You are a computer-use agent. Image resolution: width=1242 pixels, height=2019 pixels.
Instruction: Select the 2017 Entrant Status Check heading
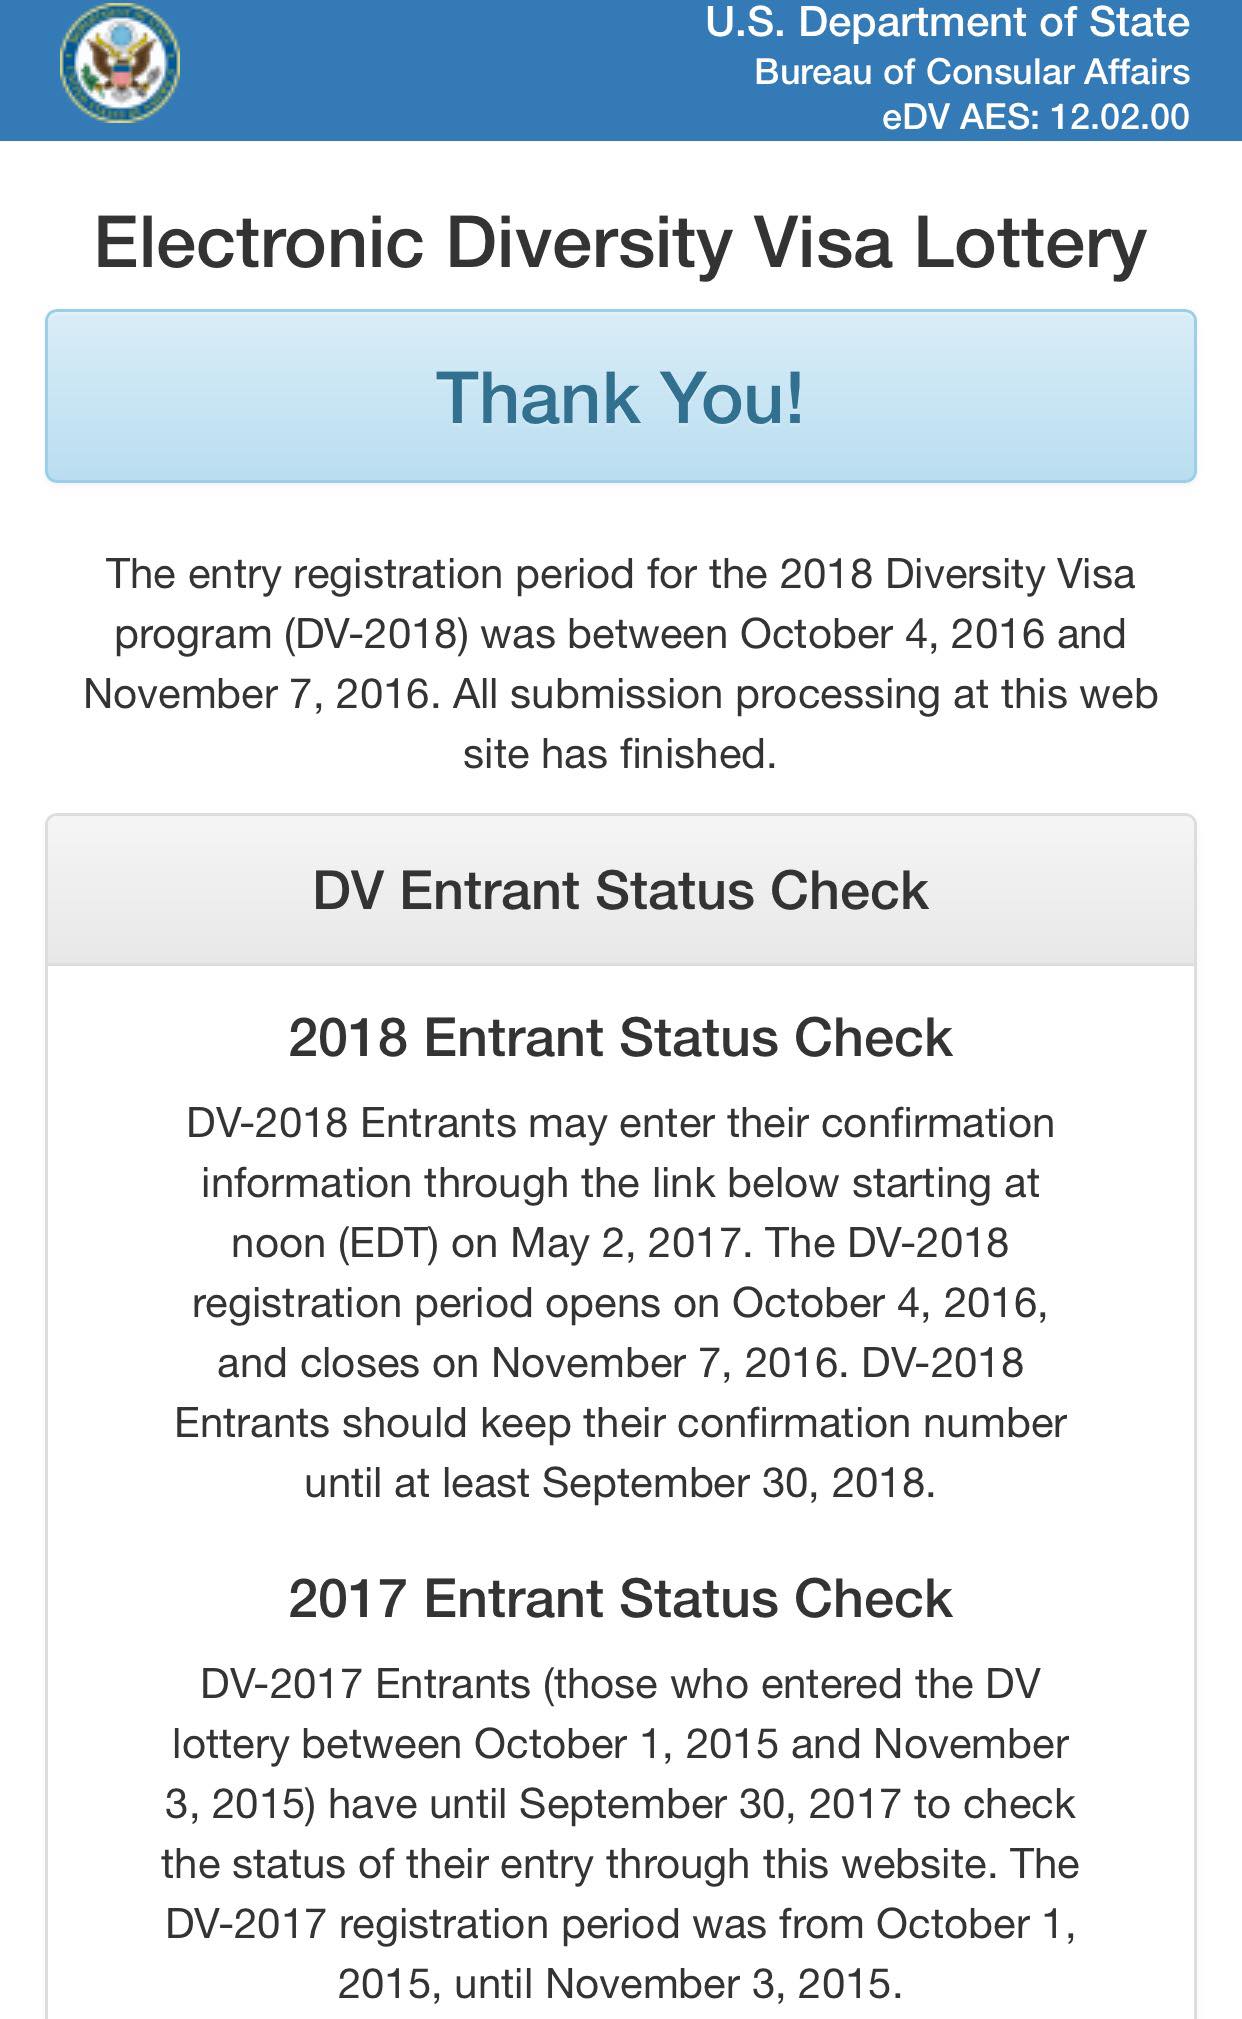620,1598
